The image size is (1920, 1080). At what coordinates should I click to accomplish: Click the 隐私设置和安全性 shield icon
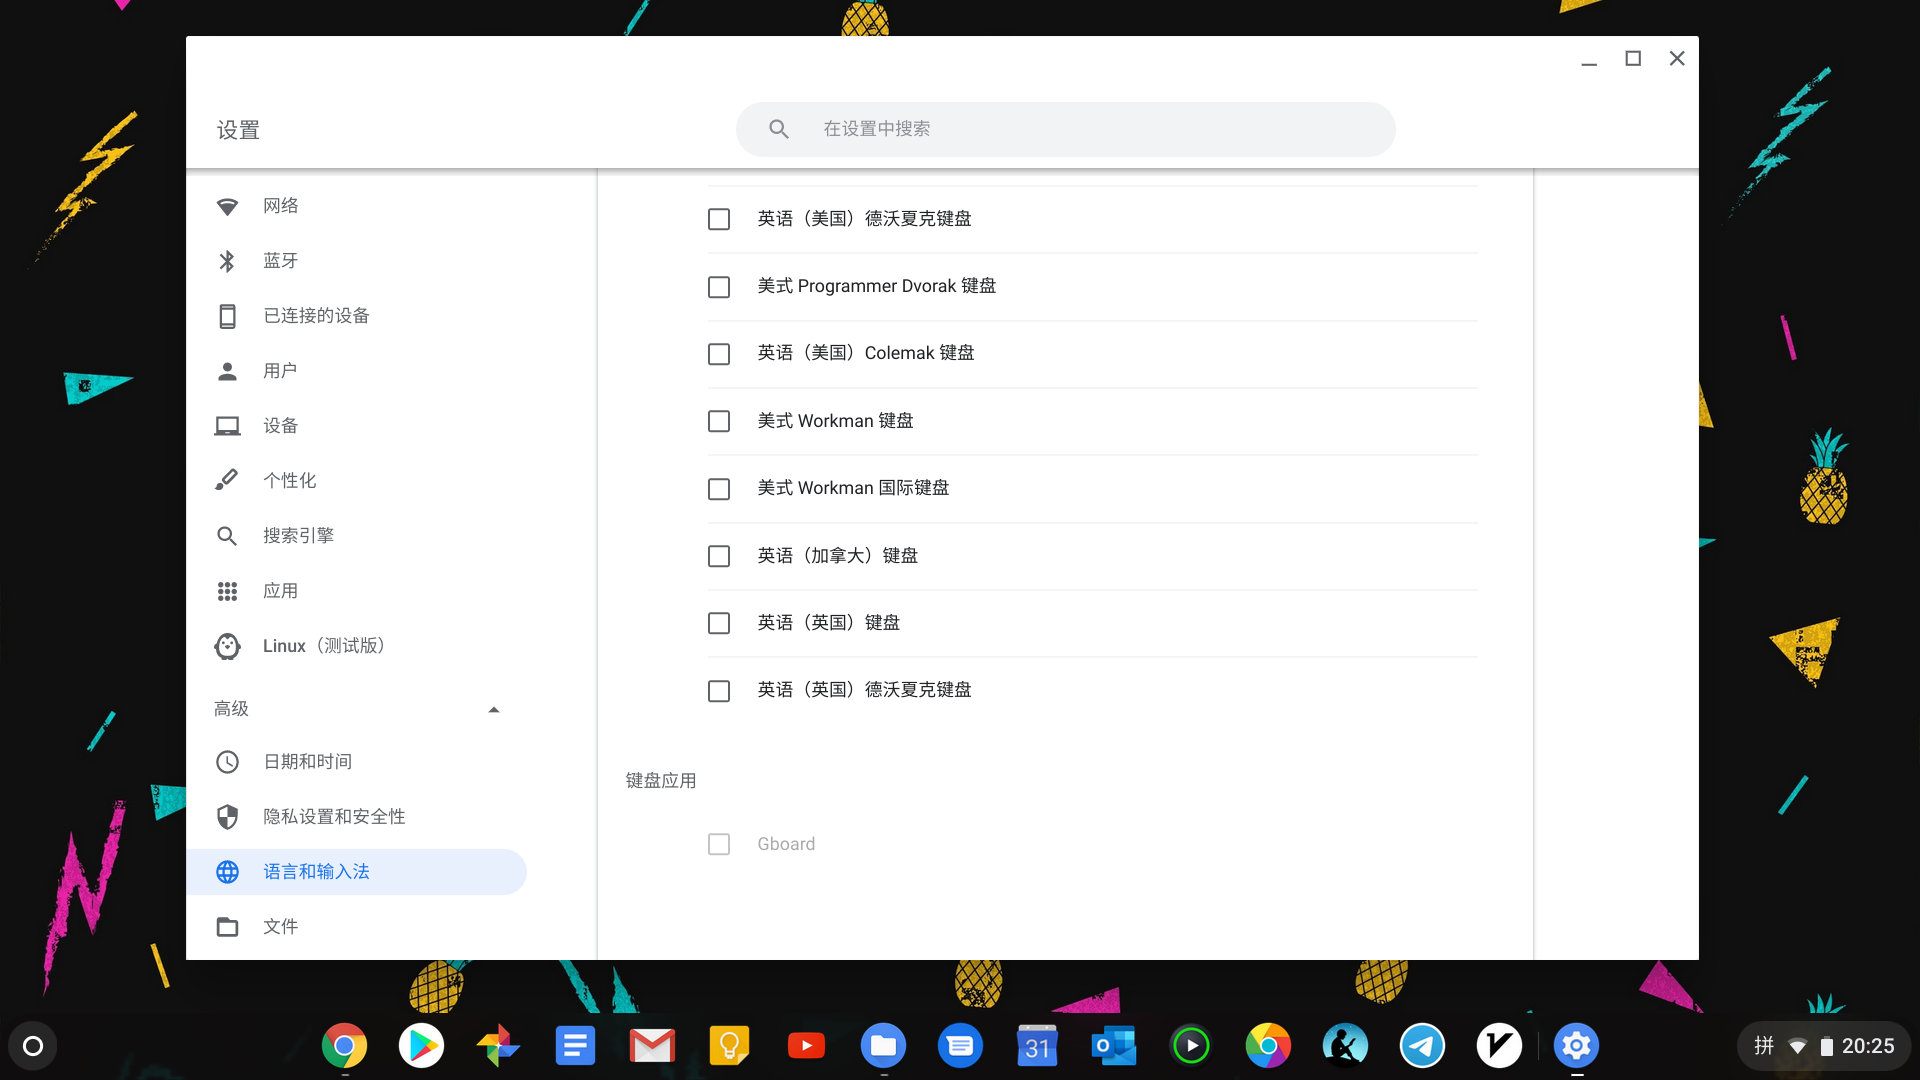227,817
